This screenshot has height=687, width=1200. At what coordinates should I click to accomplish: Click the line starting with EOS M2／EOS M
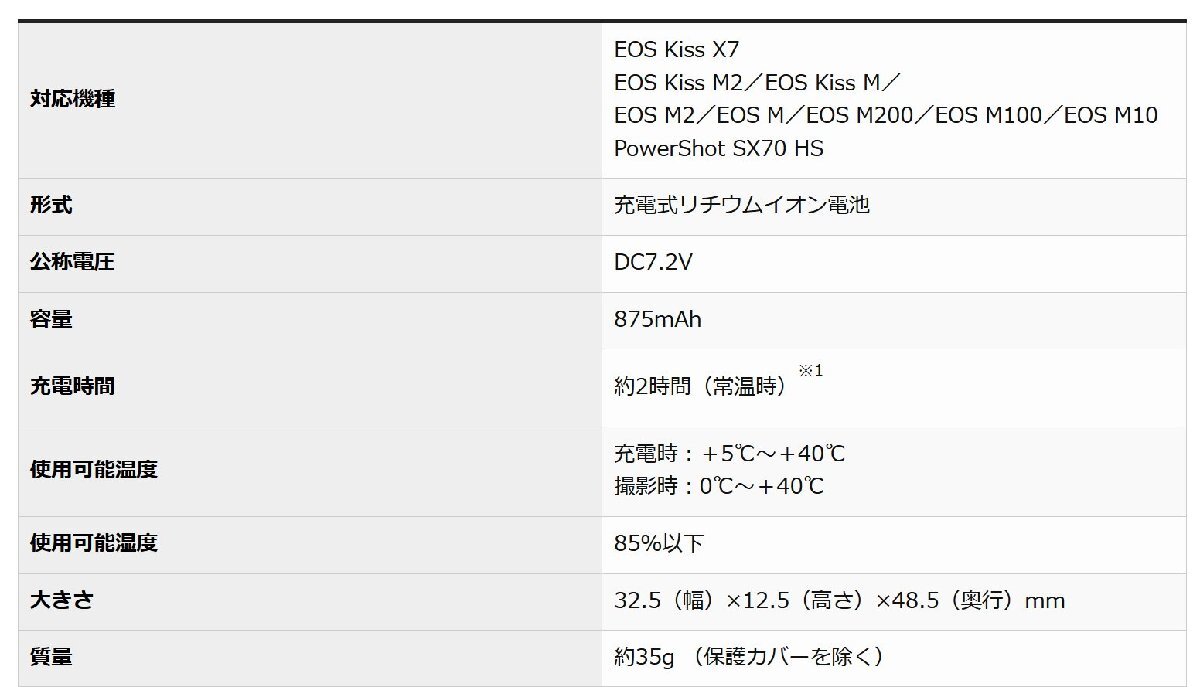(x=885, y=115)
